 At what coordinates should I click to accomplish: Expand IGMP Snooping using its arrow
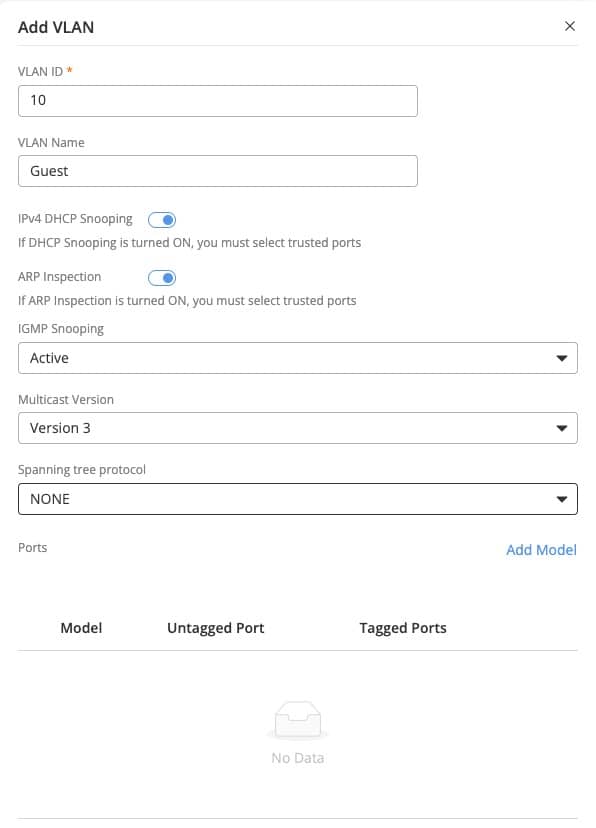point(562,359)
